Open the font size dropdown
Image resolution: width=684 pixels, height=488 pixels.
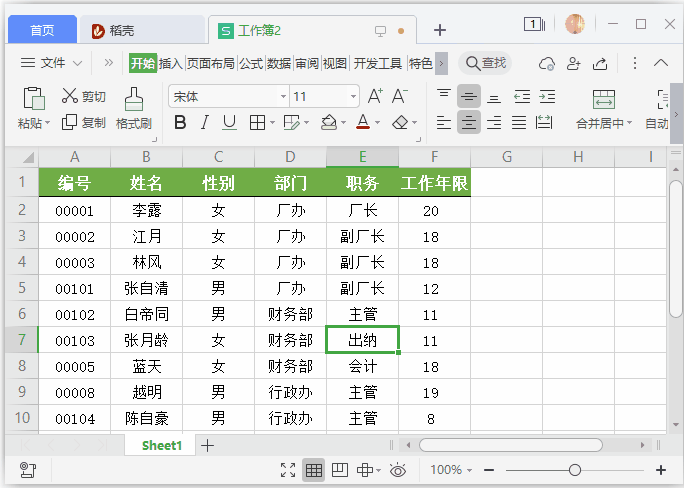(353, 96)
